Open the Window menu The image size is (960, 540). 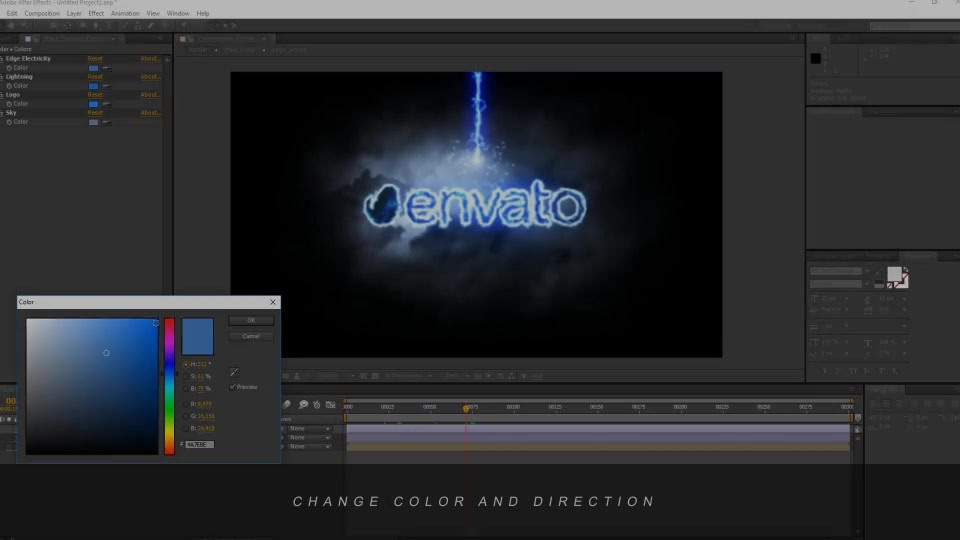(x=178, y=13)
